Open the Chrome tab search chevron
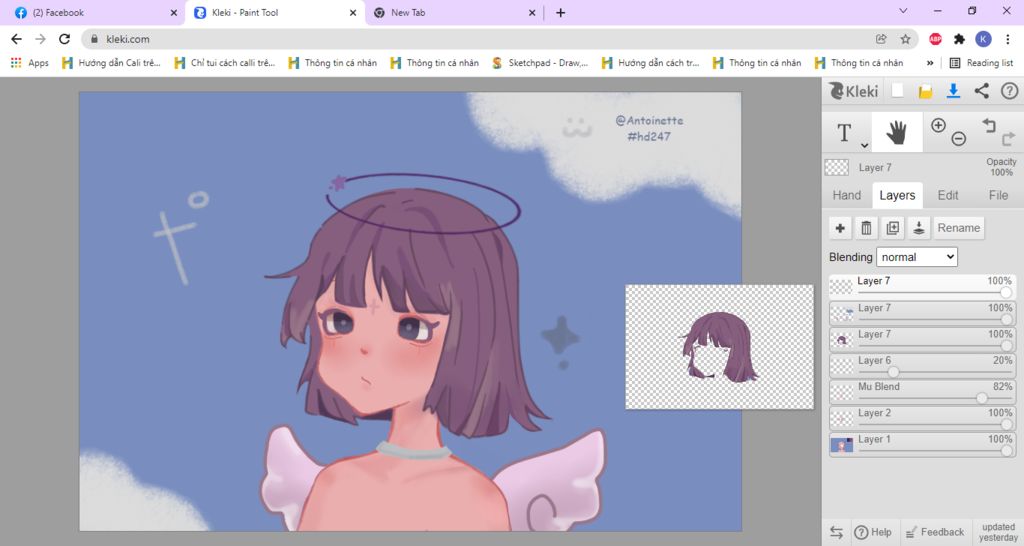Screen dimensions: 1024x546 [x=903, y=11]
